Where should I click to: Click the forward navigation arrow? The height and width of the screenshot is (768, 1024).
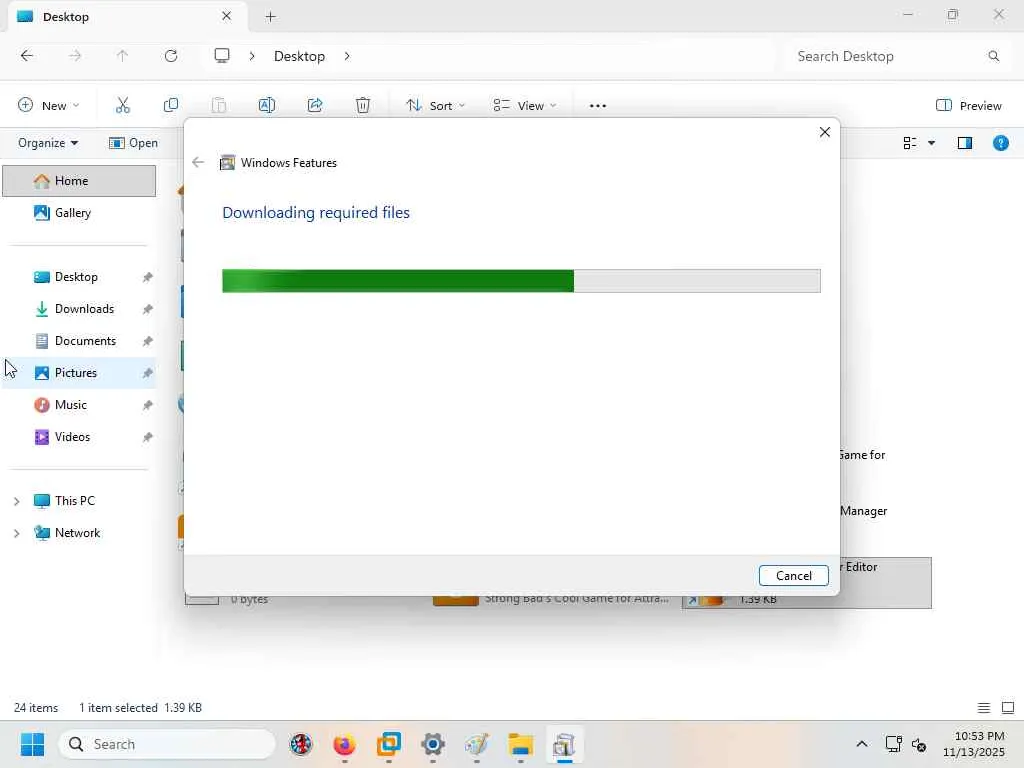[x=75, y=56]
